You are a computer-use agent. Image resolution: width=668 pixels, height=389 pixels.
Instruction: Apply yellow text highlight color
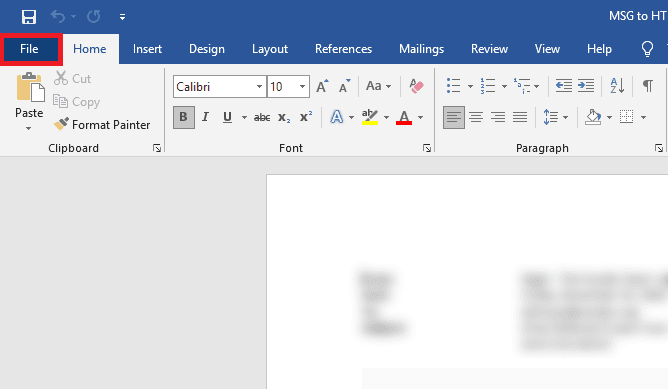coord(370,117)
